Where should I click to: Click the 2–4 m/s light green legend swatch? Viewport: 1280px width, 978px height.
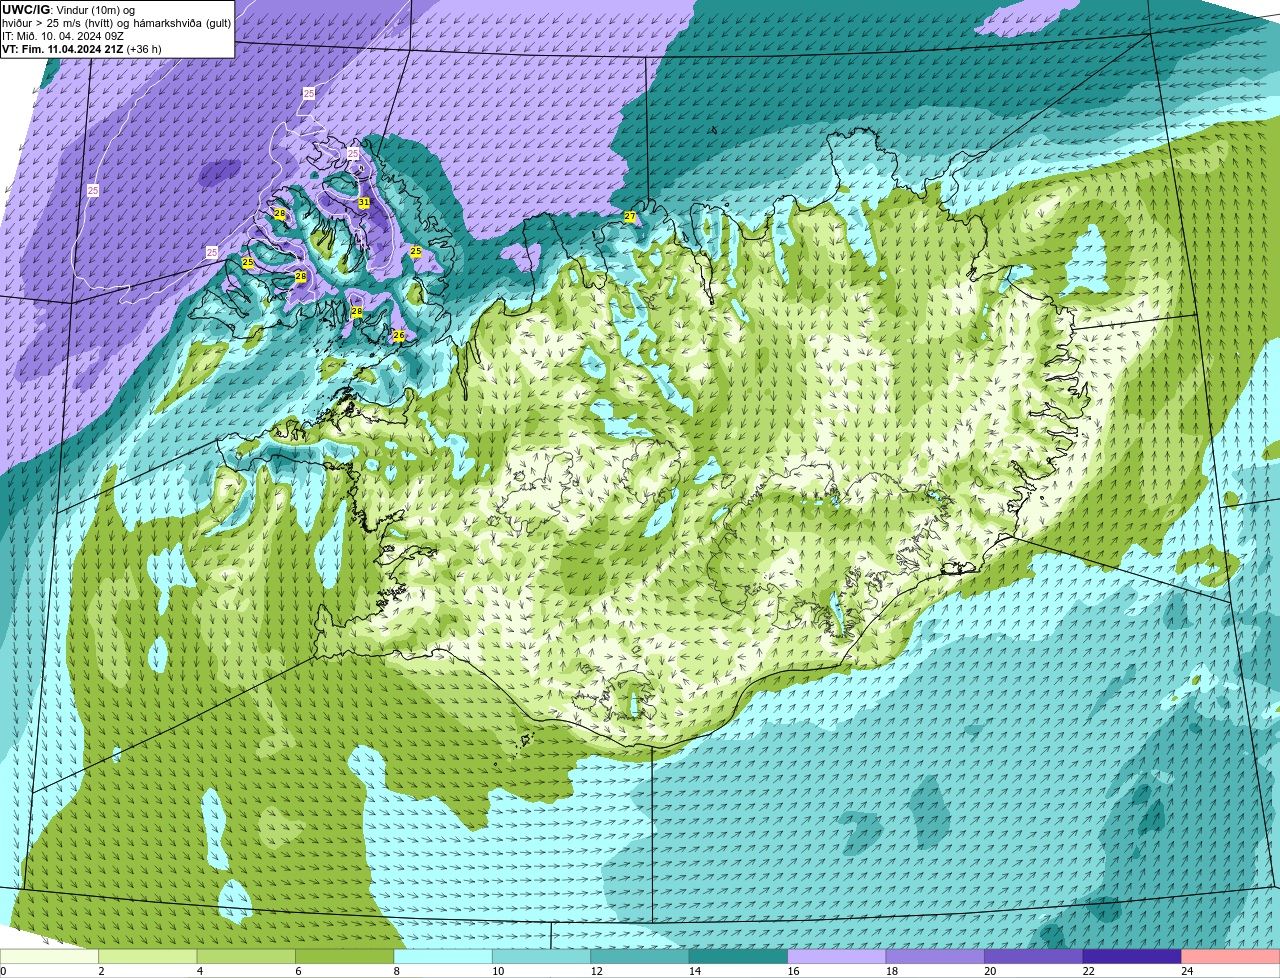point(148,956)
